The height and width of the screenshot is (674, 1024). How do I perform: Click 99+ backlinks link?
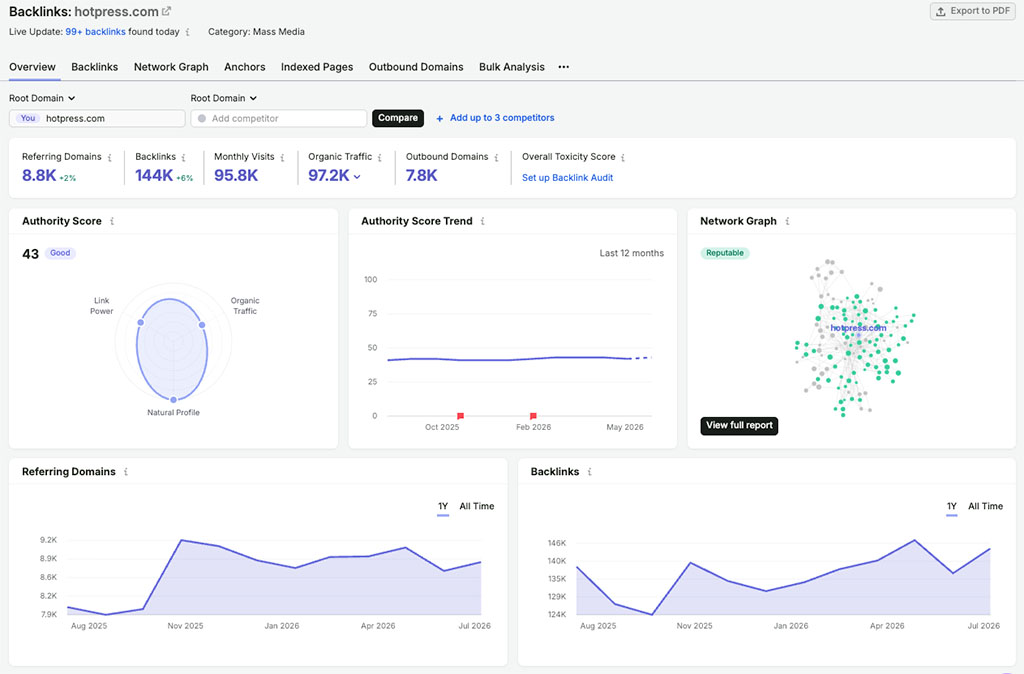(x=95, y=32)
